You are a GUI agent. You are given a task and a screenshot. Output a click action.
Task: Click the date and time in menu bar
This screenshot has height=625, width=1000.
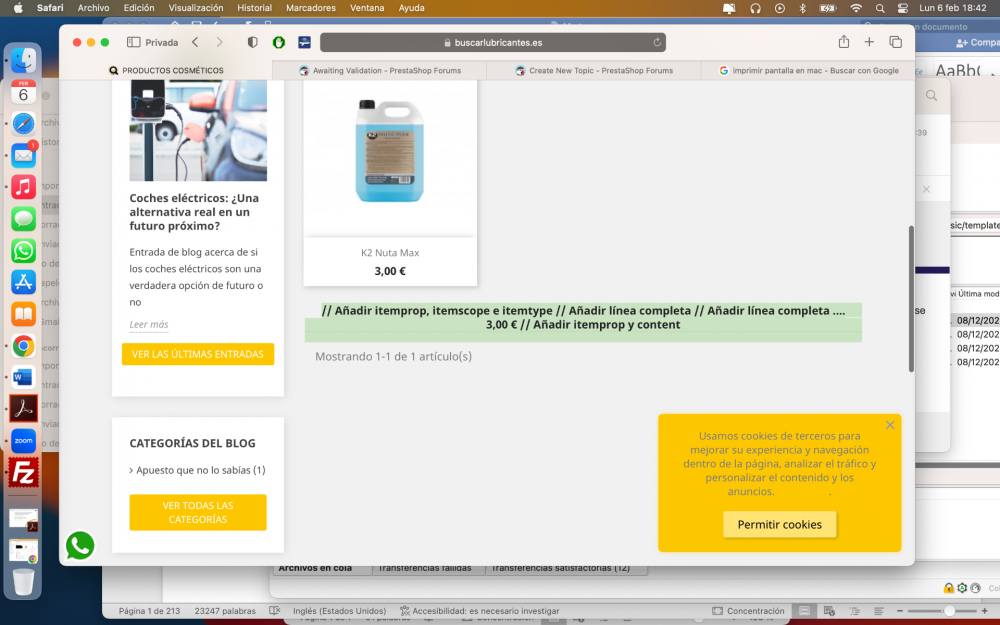click(952, 8)
